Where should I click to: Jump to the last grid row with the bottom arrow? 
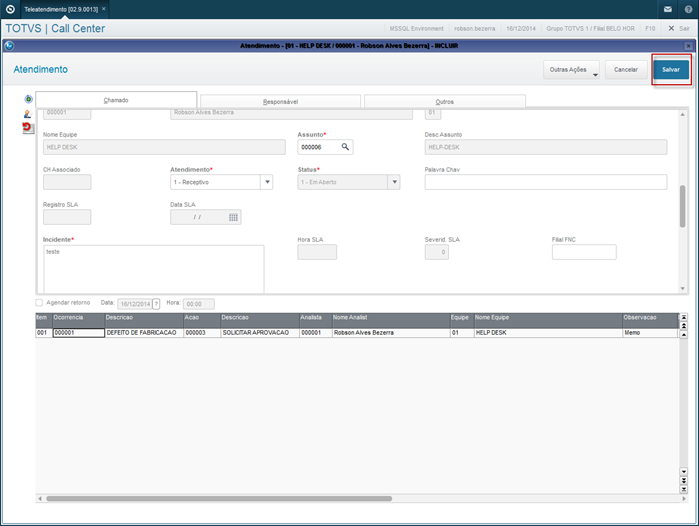pos(683,489)
